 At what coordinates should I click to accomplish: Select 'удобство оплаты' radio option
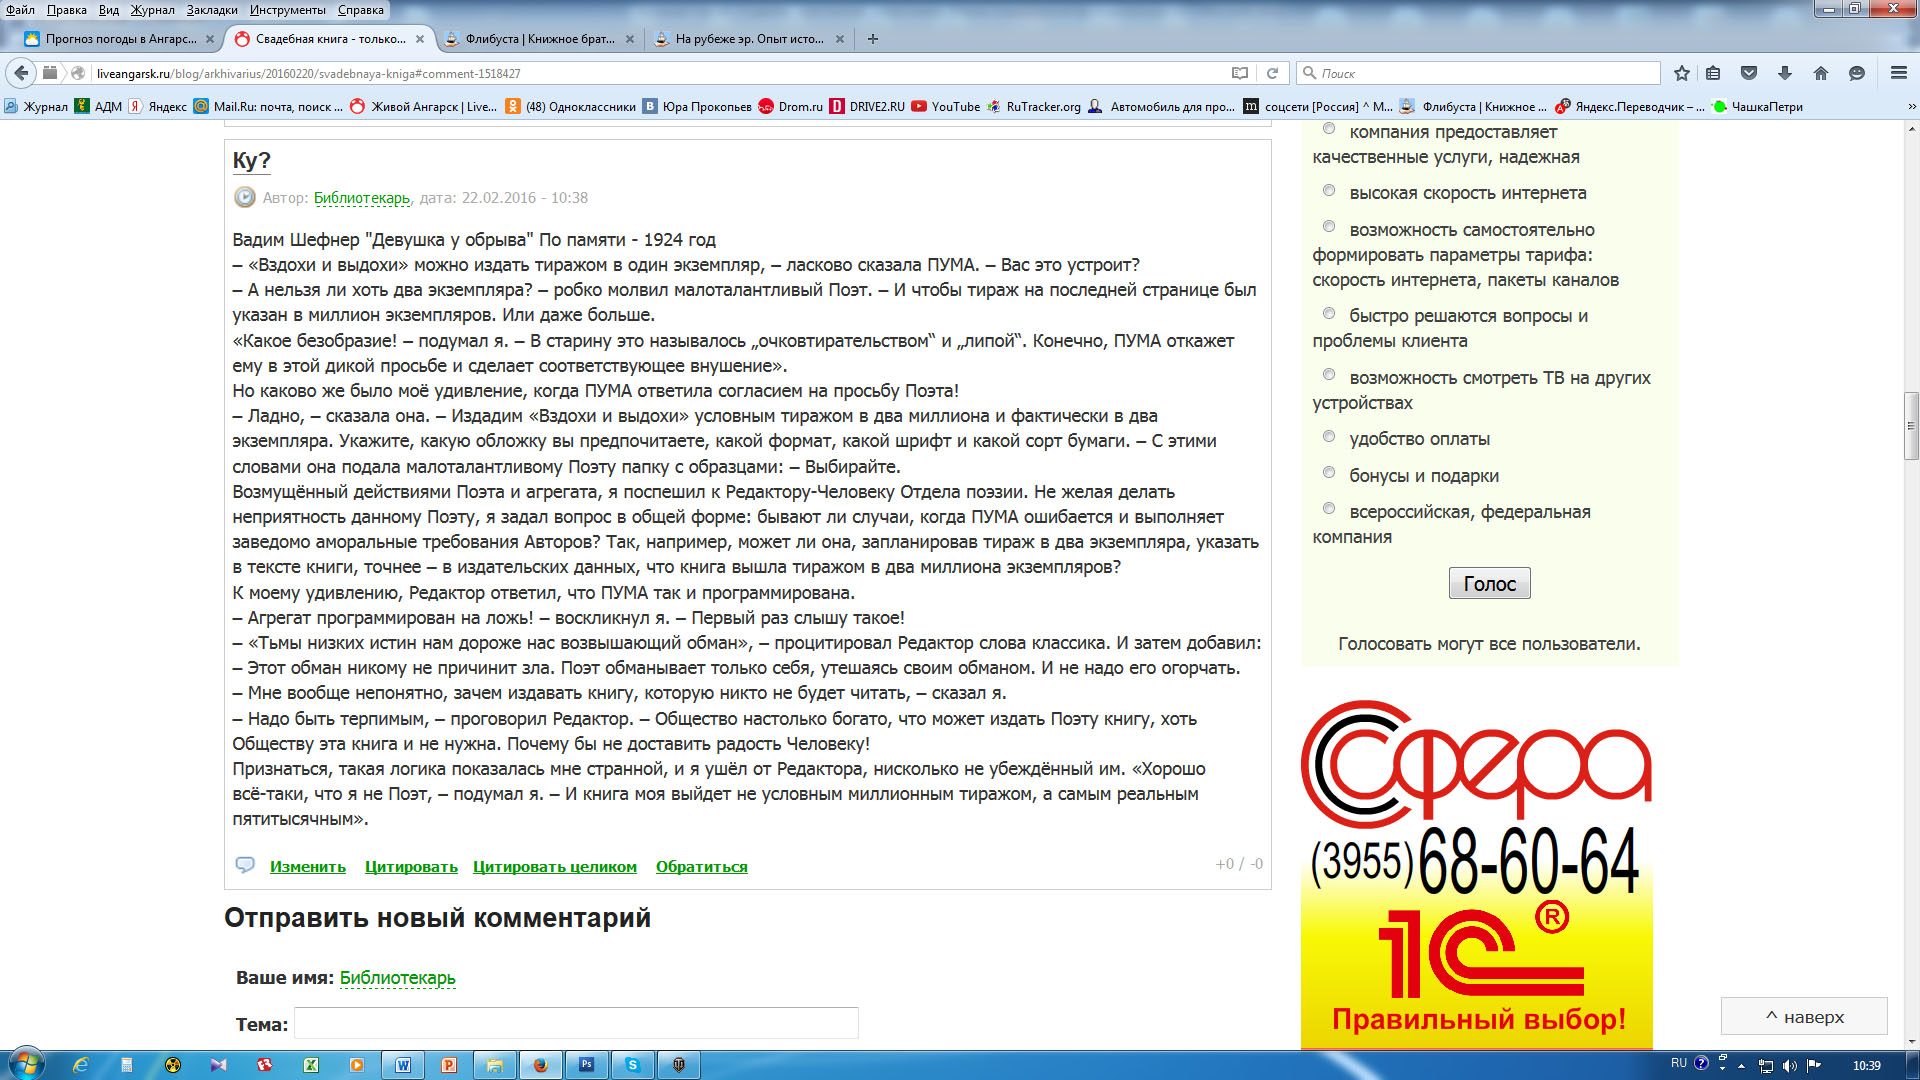(1329, 437)
